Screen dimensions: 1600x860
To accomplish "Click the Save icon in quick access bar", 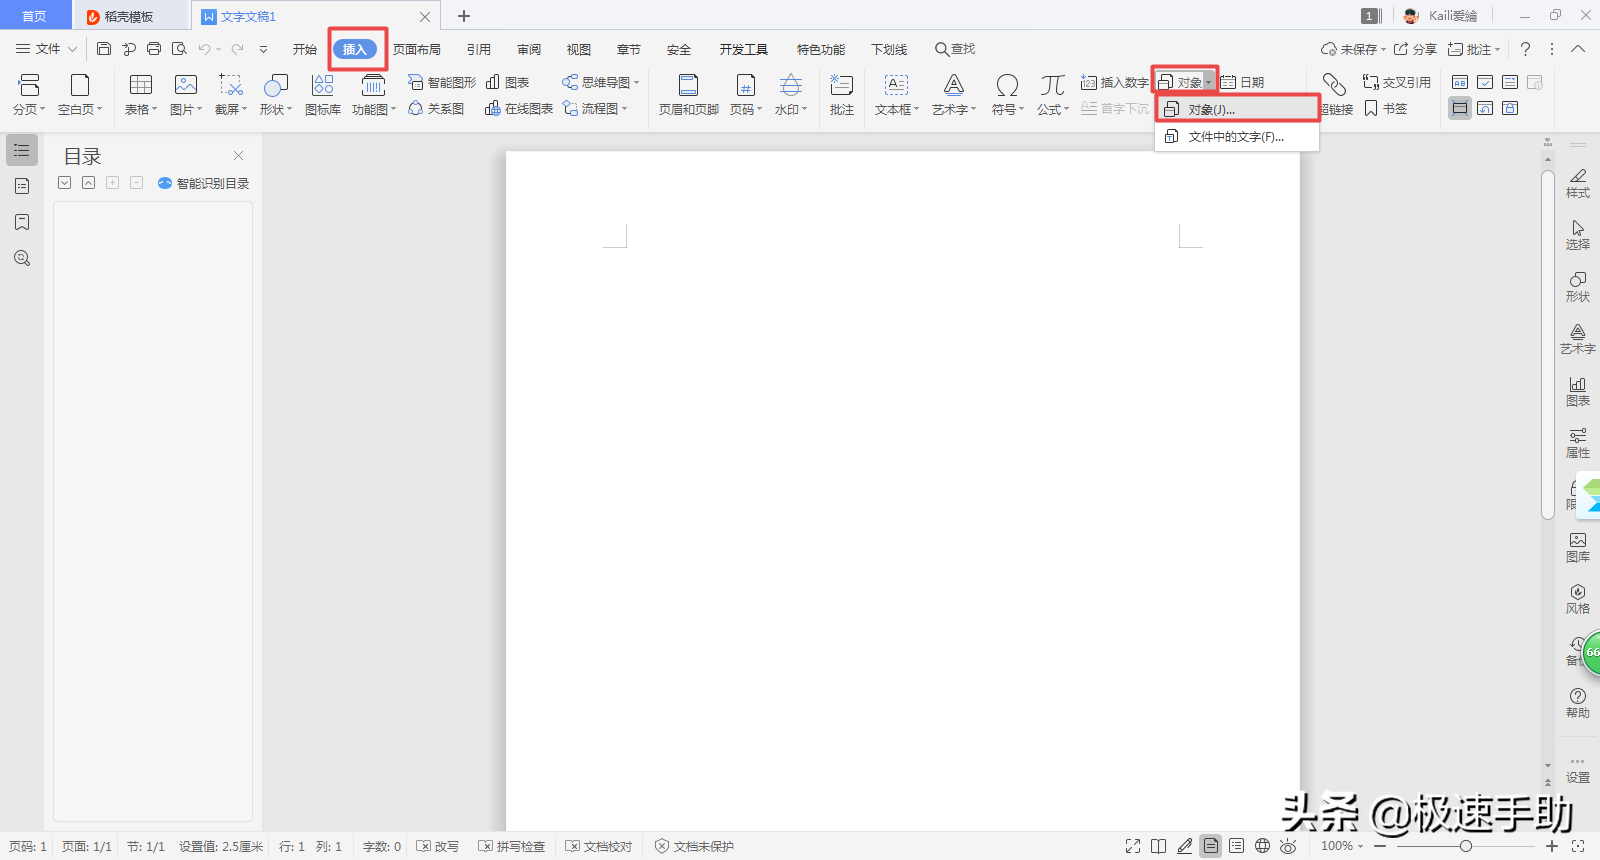I will click(104, 49).
